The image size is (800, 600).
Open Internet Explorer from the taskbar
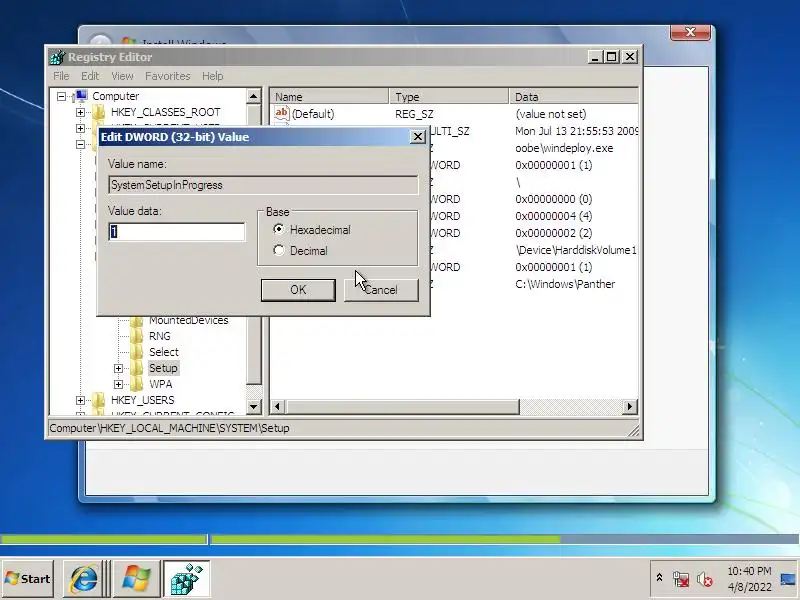pyautogui.click(x=84, y=579)
